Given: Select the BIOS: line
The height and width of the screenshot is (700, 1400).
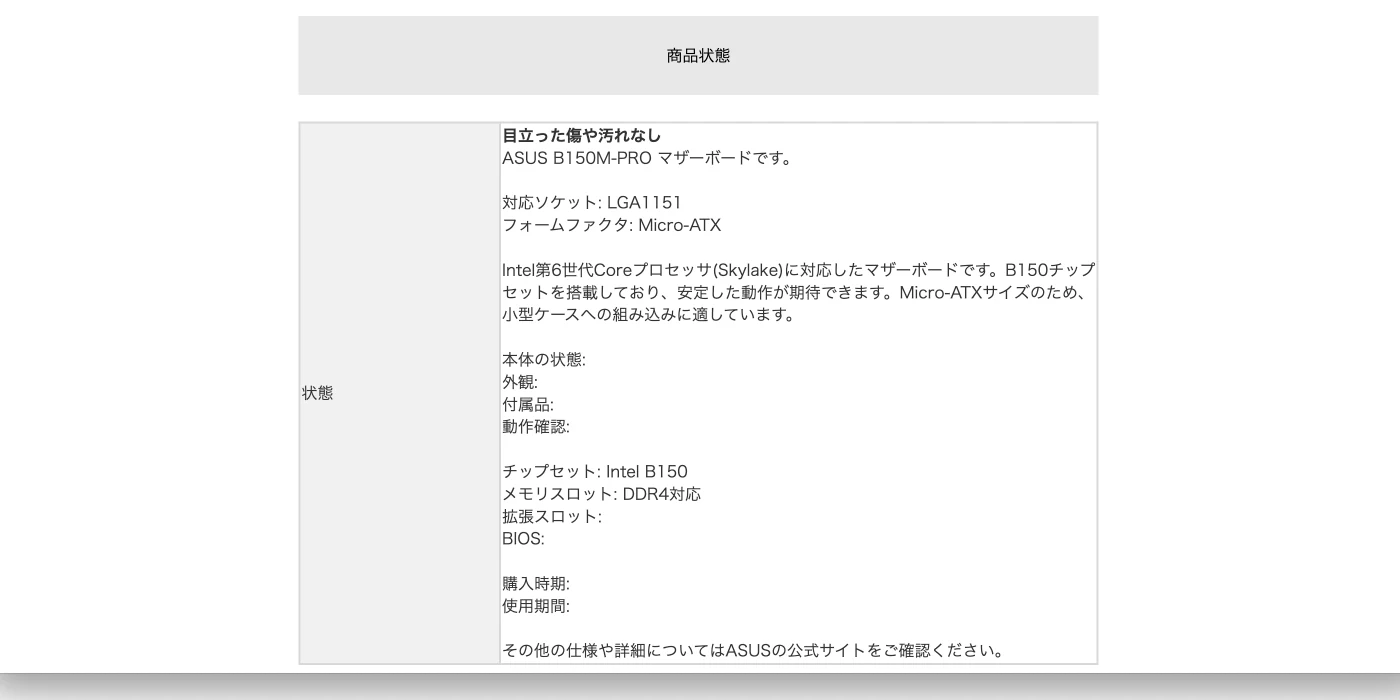Looking at the screenshot, I should point(523,539).
